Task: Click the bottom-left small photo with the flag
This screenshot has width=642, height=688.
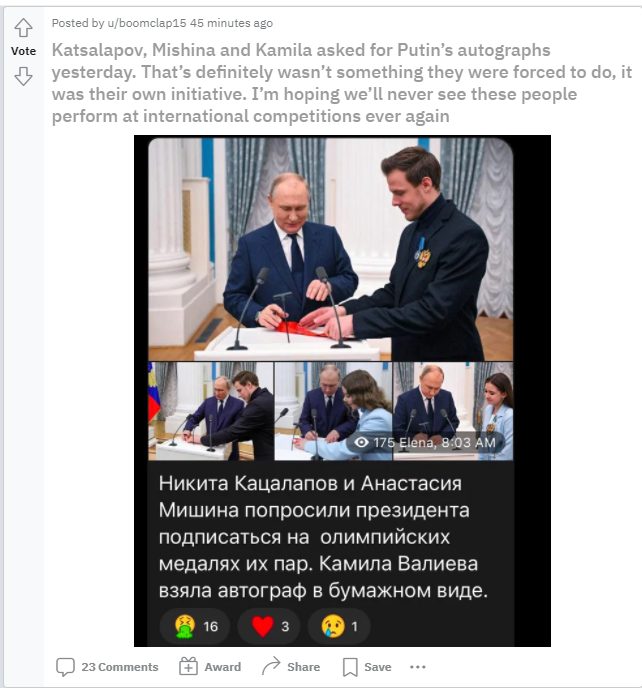Action: tap(211, 411)
